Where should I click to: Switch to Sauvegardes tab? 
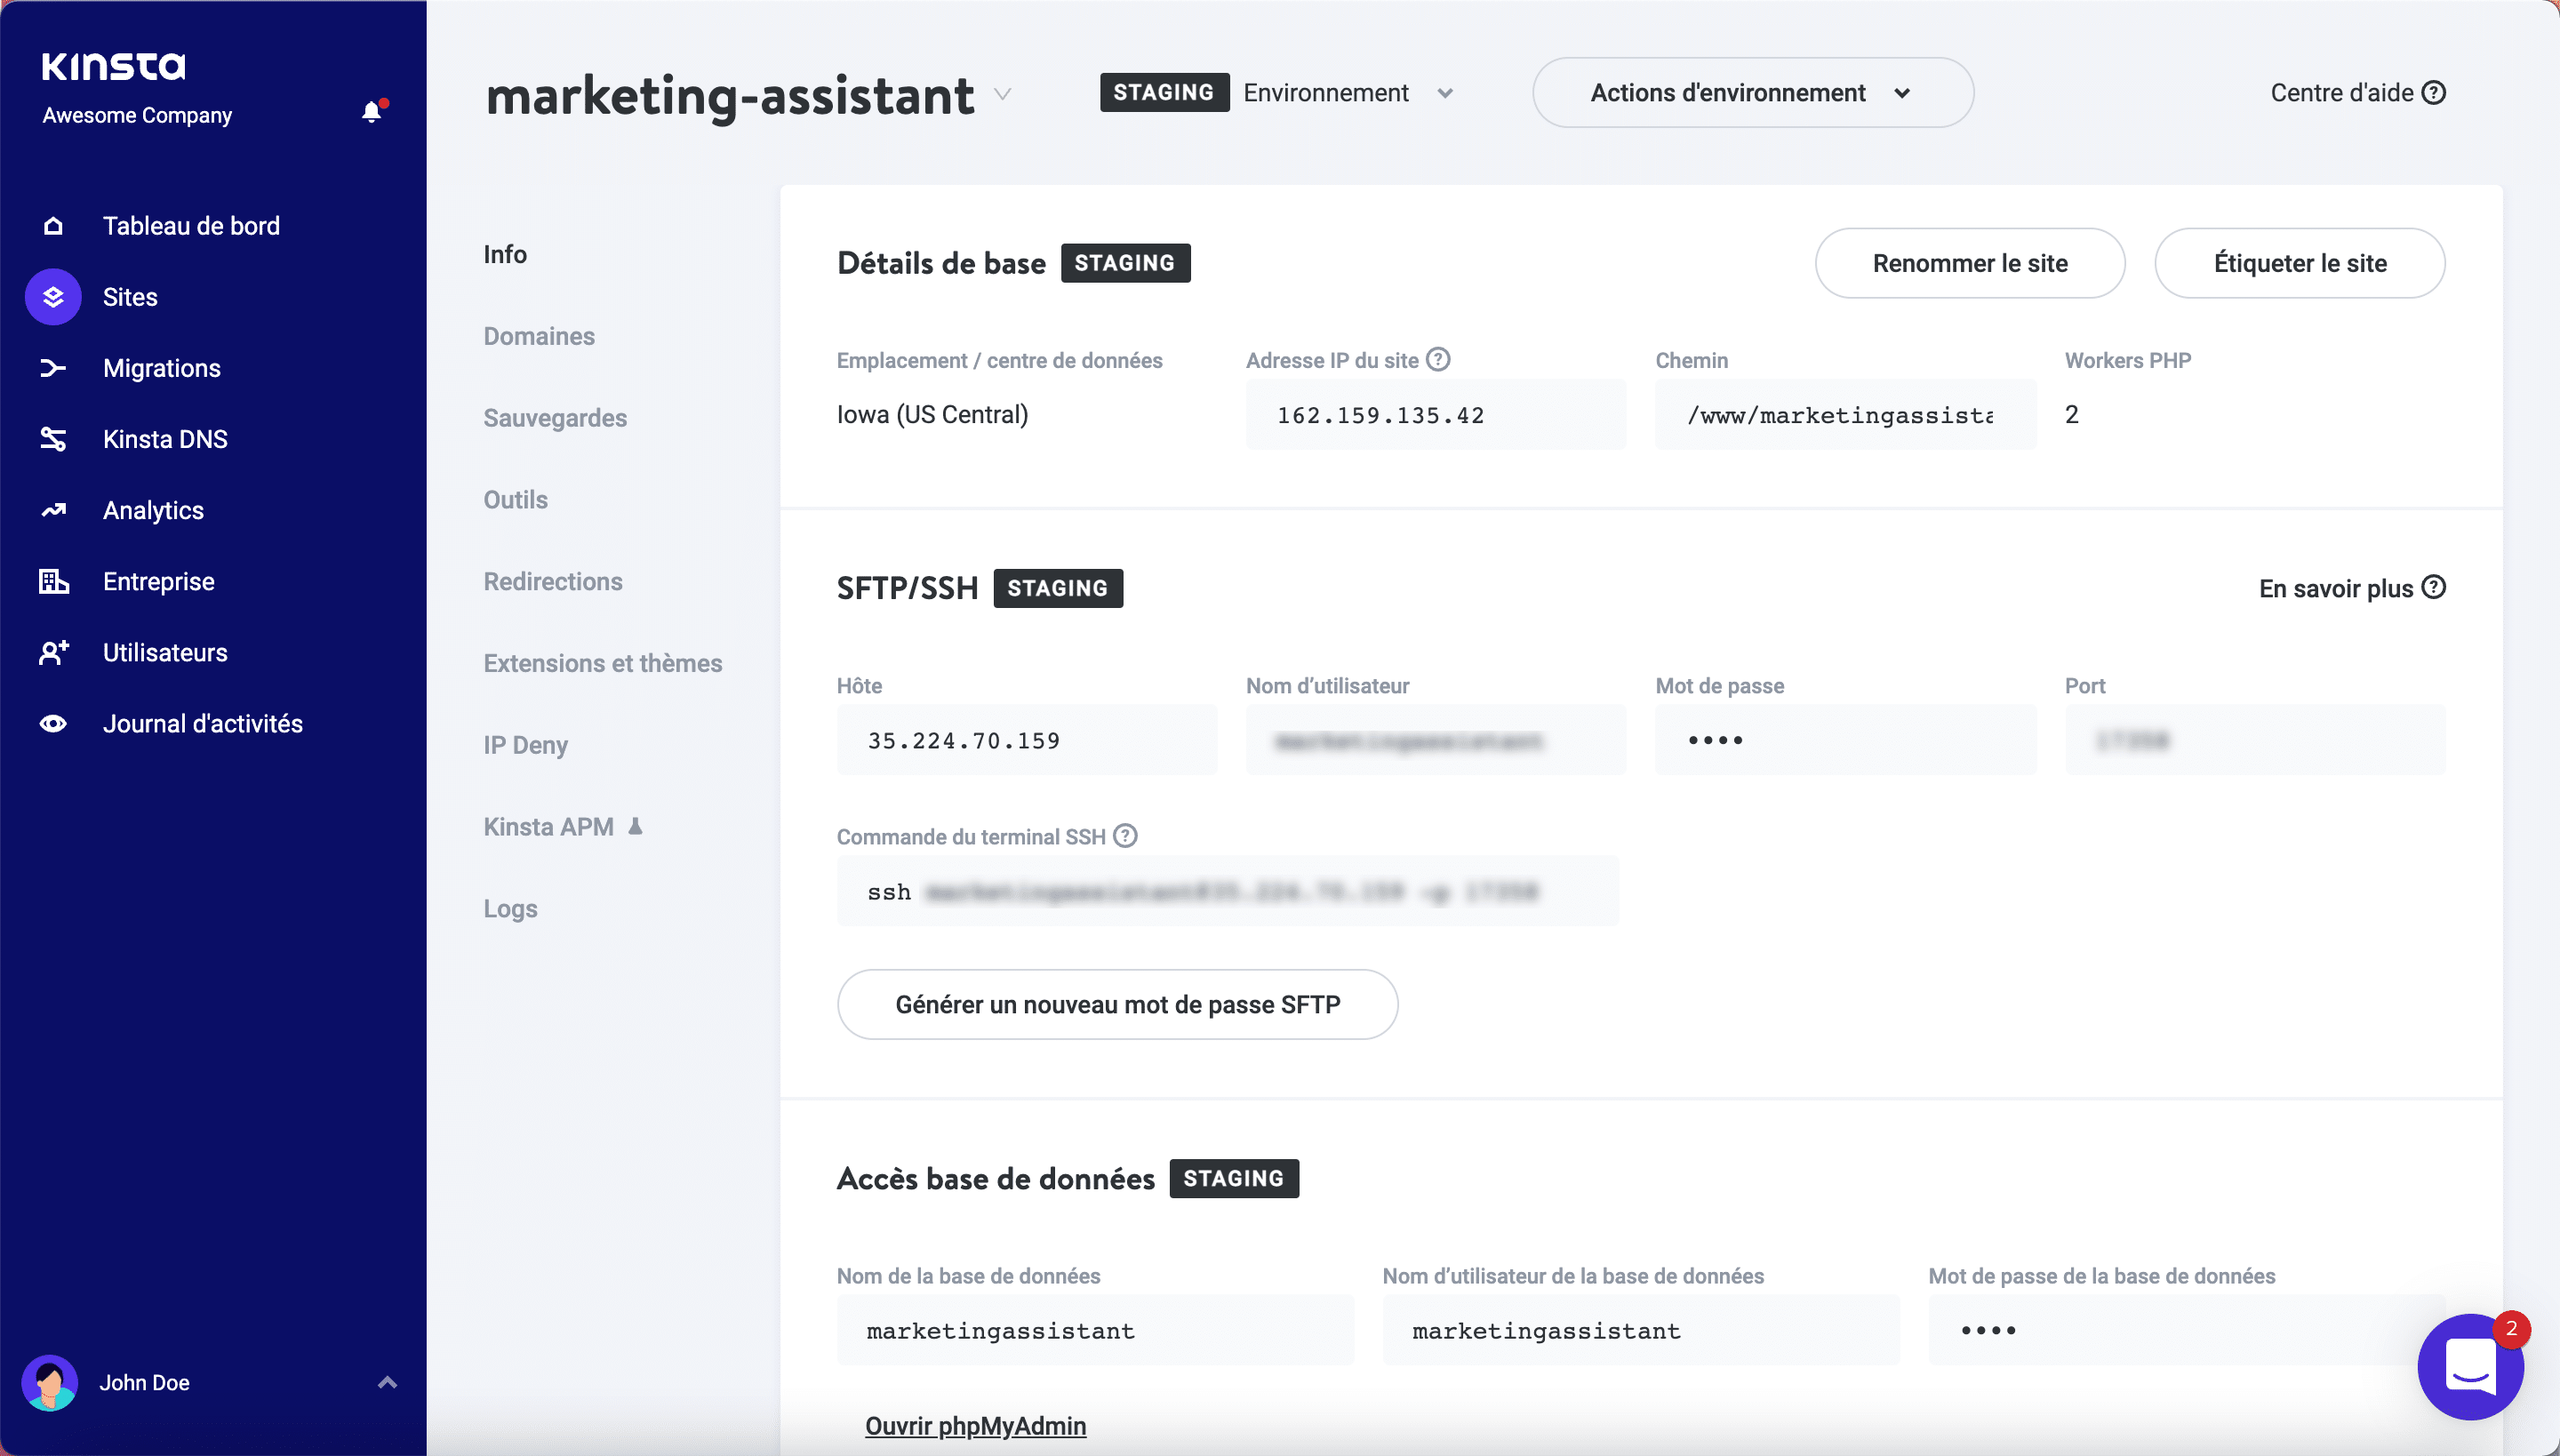click(x=555, y=418)
